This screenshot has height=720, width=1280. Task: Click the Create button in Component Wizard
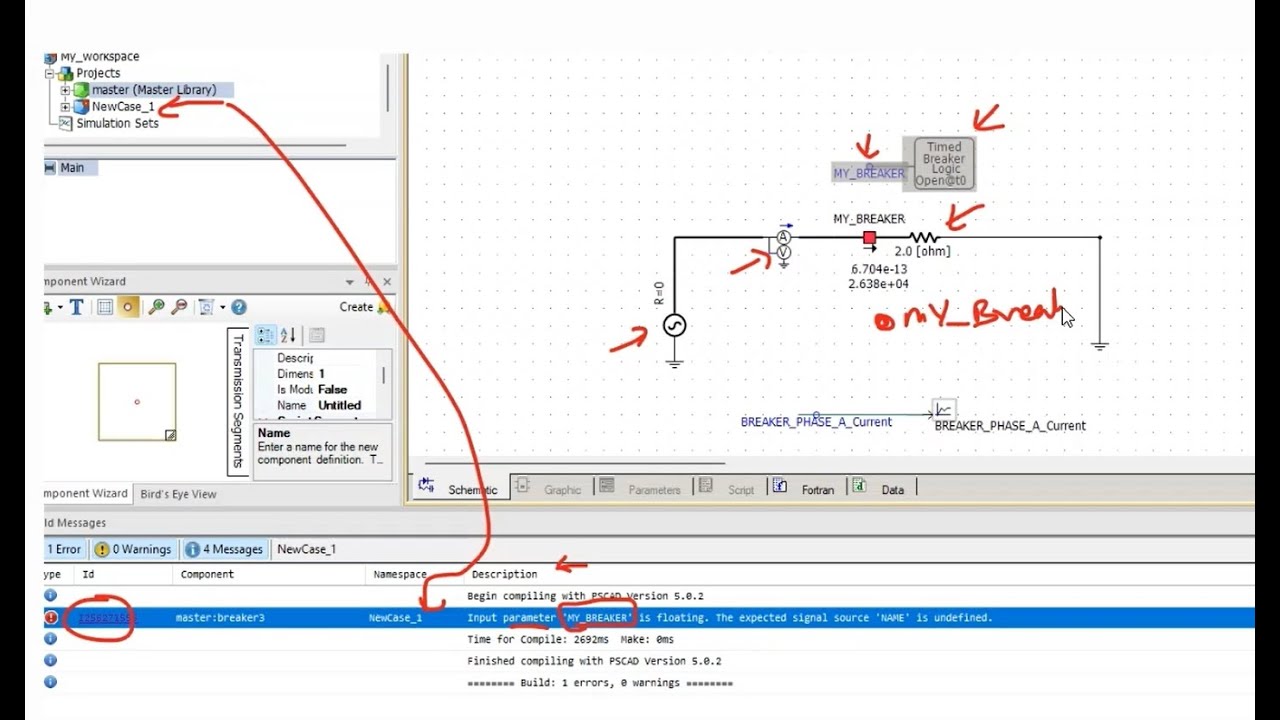[x=364, y=307]
